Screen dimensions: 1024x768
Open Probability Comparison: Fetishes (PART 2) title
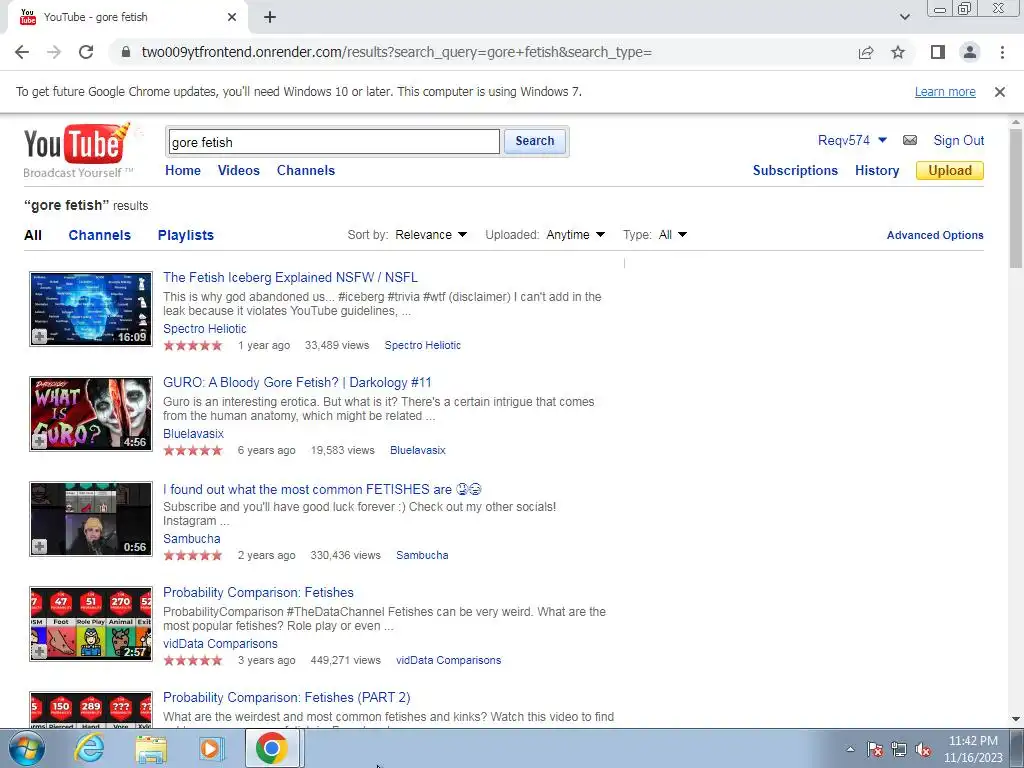click(287, 697)
